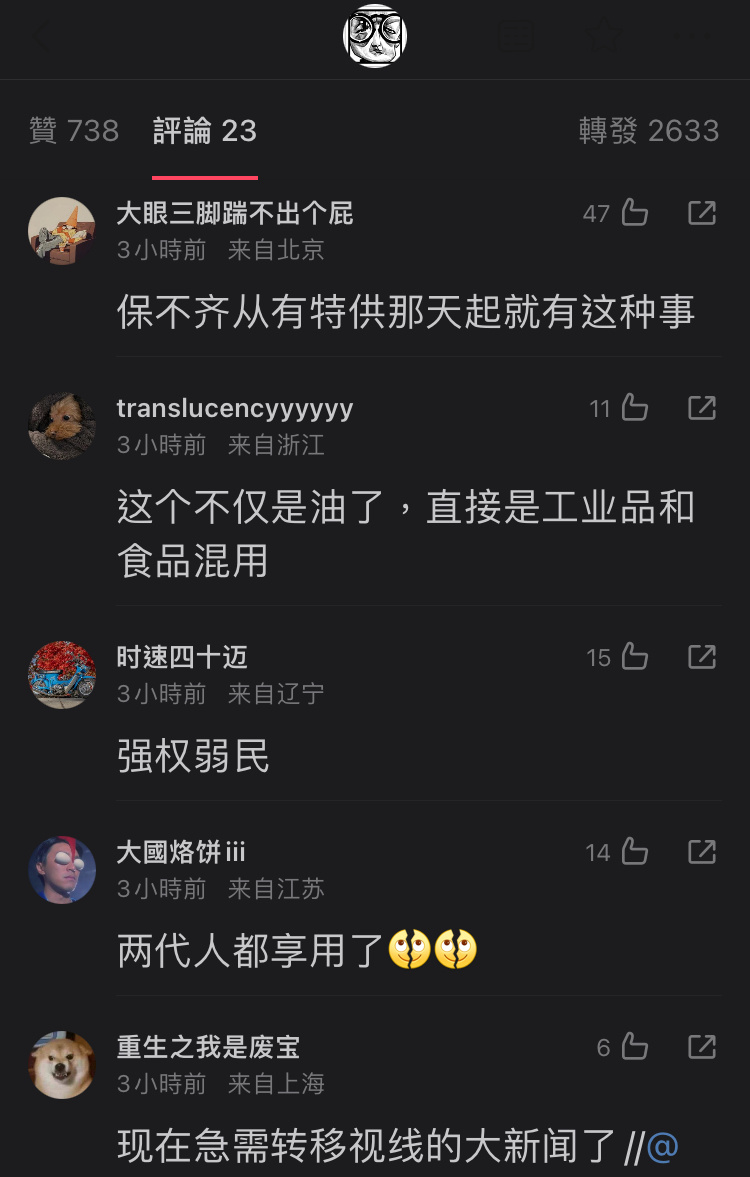This screenshot has height=1177, width=750.
Task: Open the 轉發 2633 tab
Action: pyautogui.click(x=649, y=131)
